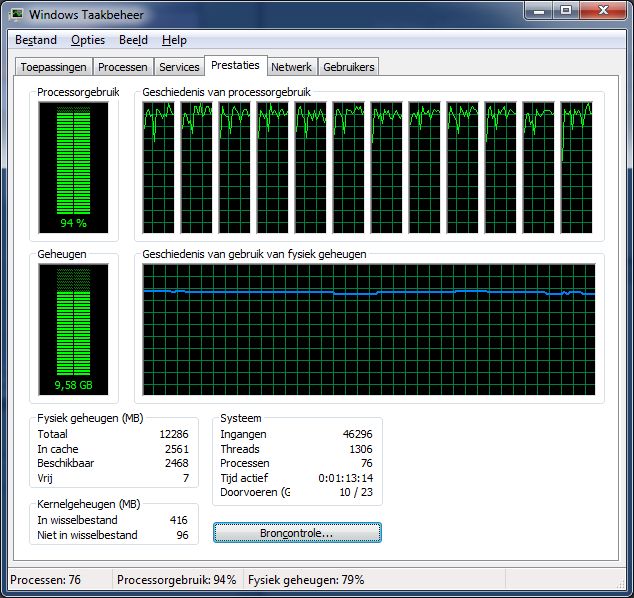Click the Broncontrole... button
This screenshot has height=598, width=634.
pyautogui.click(x=297, y=533)
